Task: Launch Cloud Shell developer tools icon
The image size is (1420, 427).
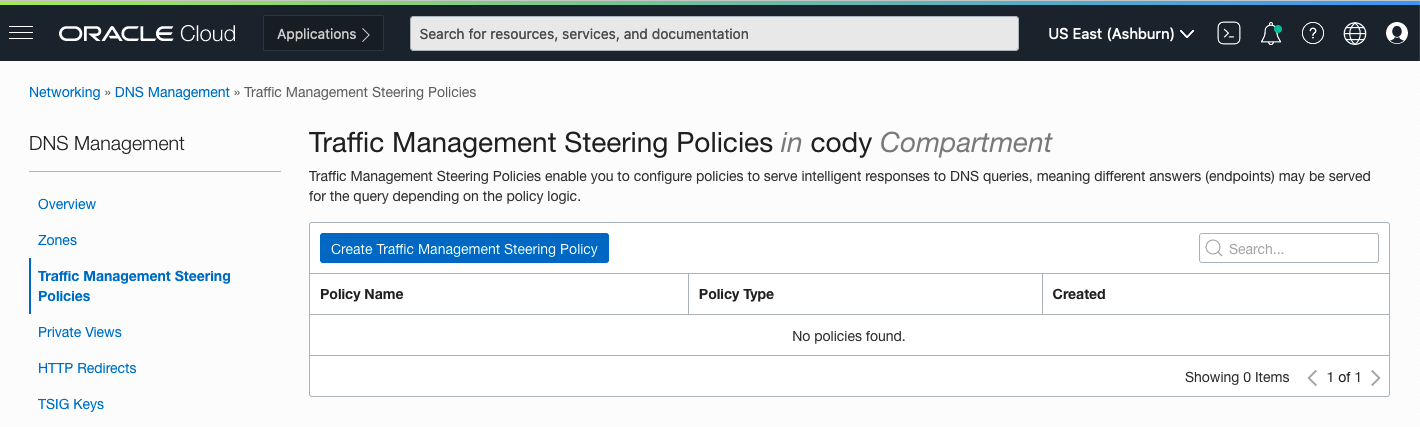Action: pos(1229,33)
